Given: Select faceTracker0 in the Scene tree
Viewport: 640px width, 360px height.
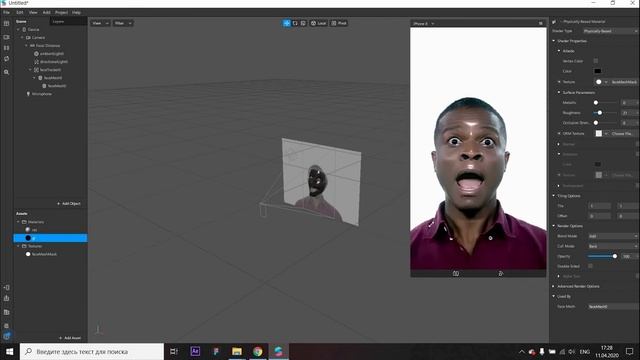Looking at the screenshot, I should click(50, 70).
